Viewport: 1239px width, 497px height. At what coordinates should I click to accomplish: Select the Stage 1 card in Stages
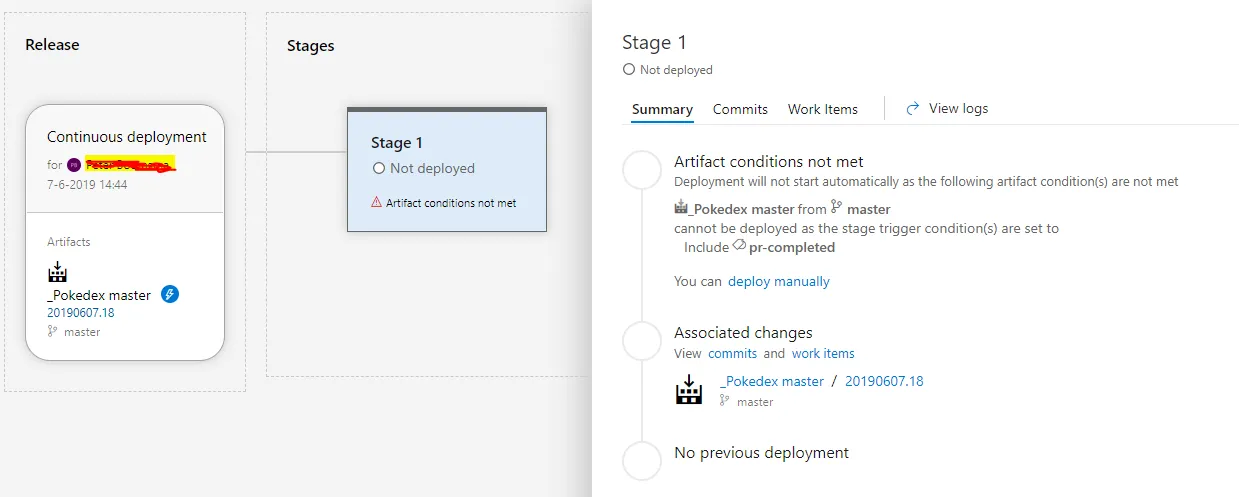pyautogui.click(x=446, y=169)
